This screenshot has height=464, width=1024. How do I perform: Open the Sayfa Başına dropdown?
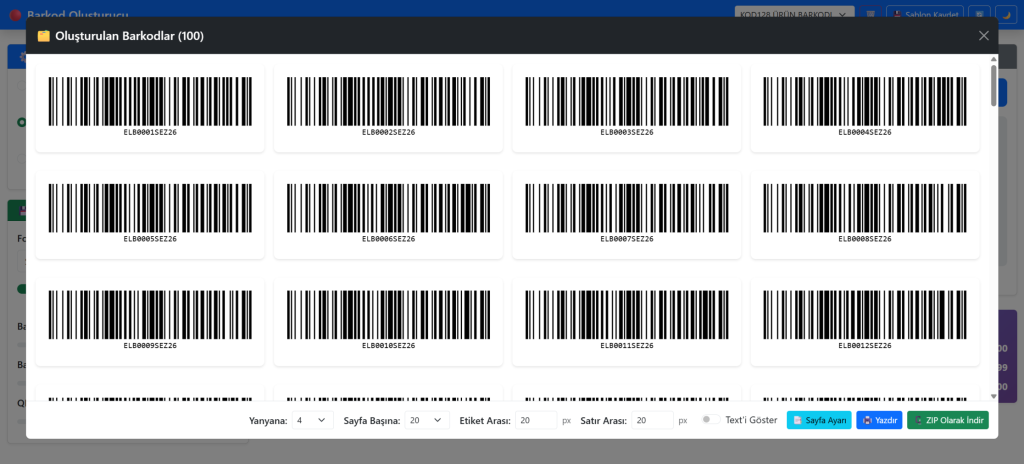point(427,420)
